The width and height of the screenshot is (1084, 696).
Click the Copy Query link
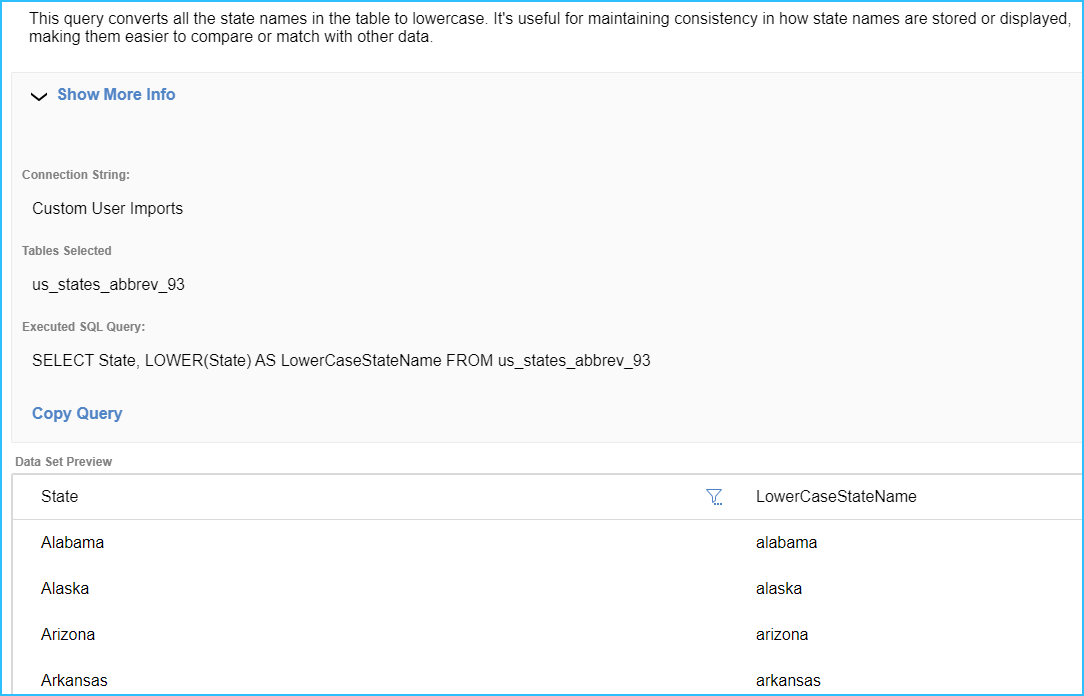[77, 413]
